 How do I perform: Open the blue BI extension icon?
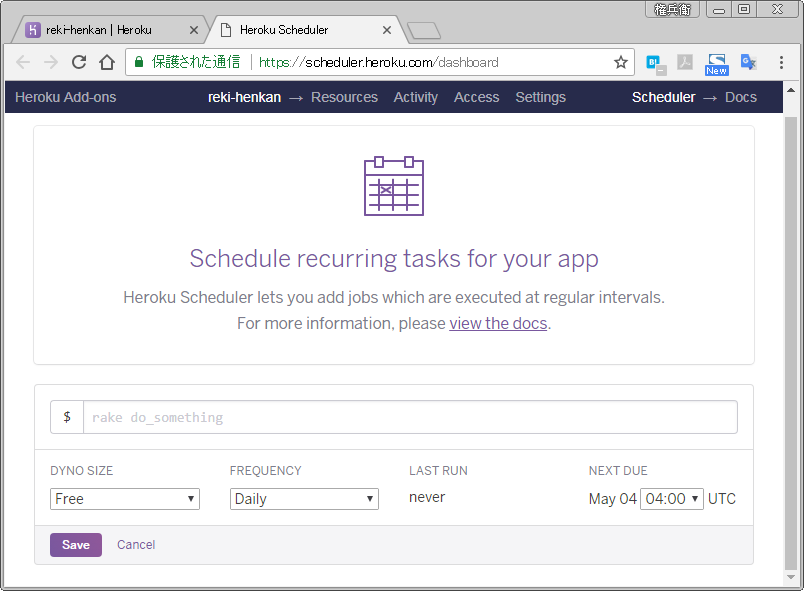(x=655, y=64)
